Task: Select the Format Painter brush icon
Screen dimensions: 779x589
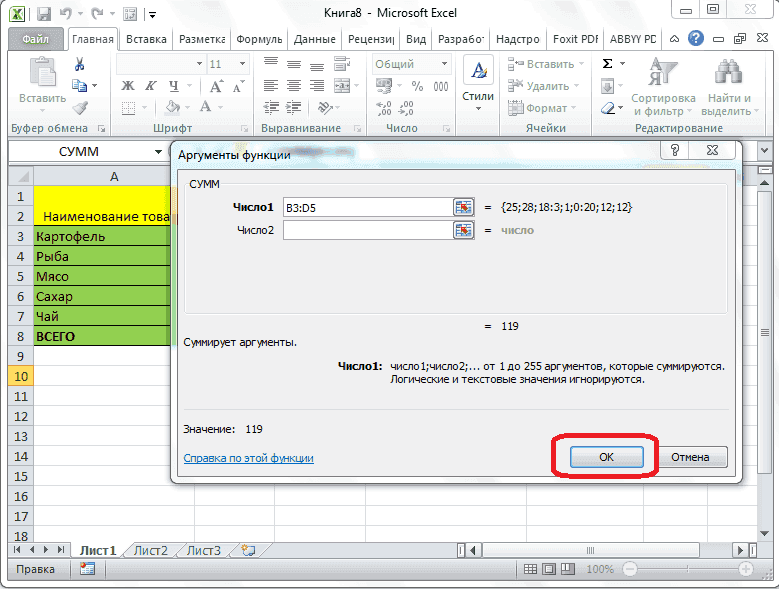Action: (x=80, y=108)
